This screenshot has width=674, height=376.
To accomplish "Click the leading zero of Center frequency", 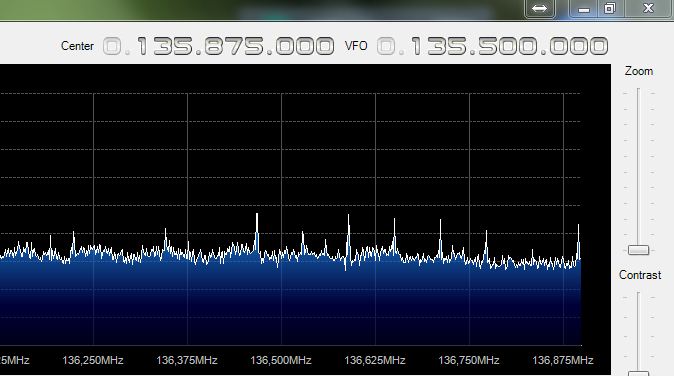I will 112,46.
